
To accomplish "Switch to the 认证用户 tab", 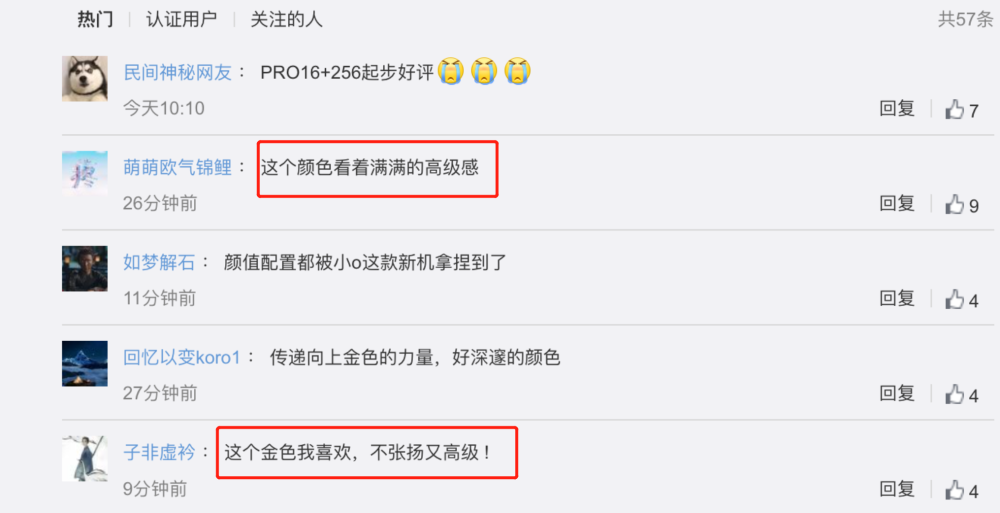I will 182,19.
